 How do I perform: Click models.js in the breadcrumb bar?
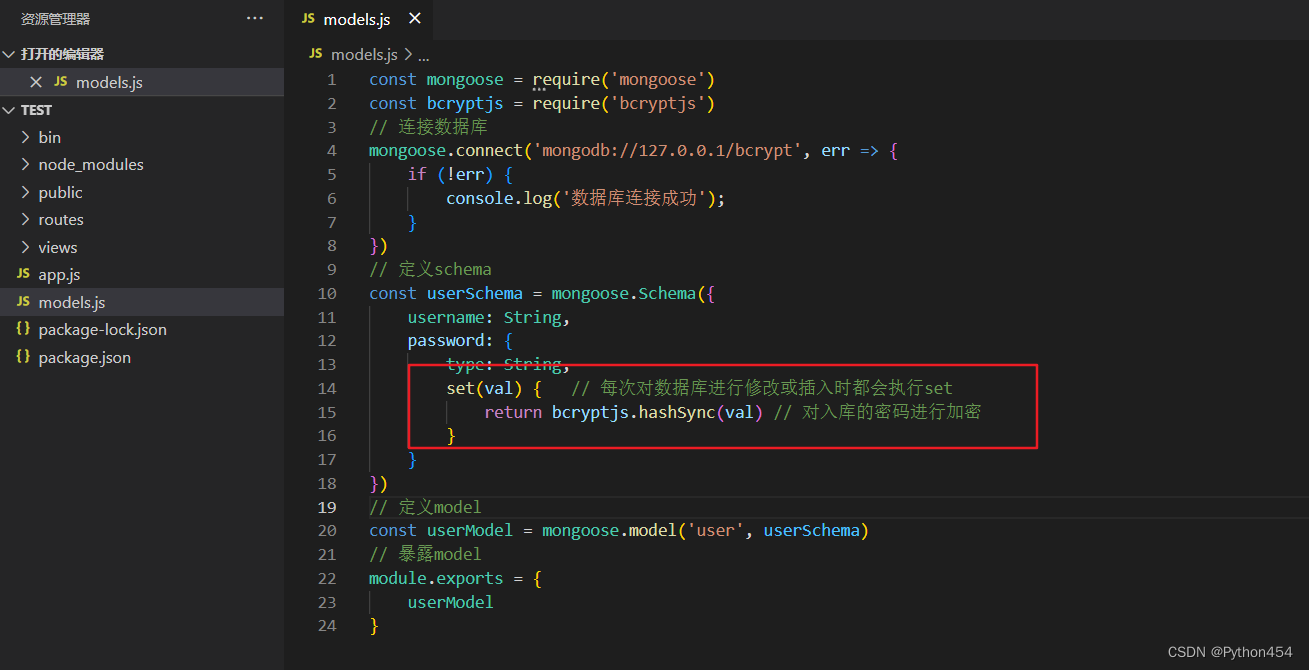pos(364,54)
